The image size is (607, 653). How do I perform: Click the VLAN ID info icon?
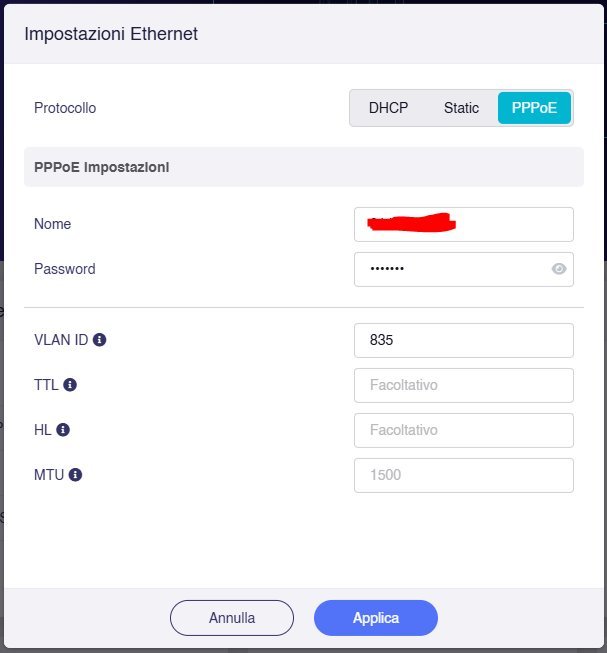[x=99, y=340]
